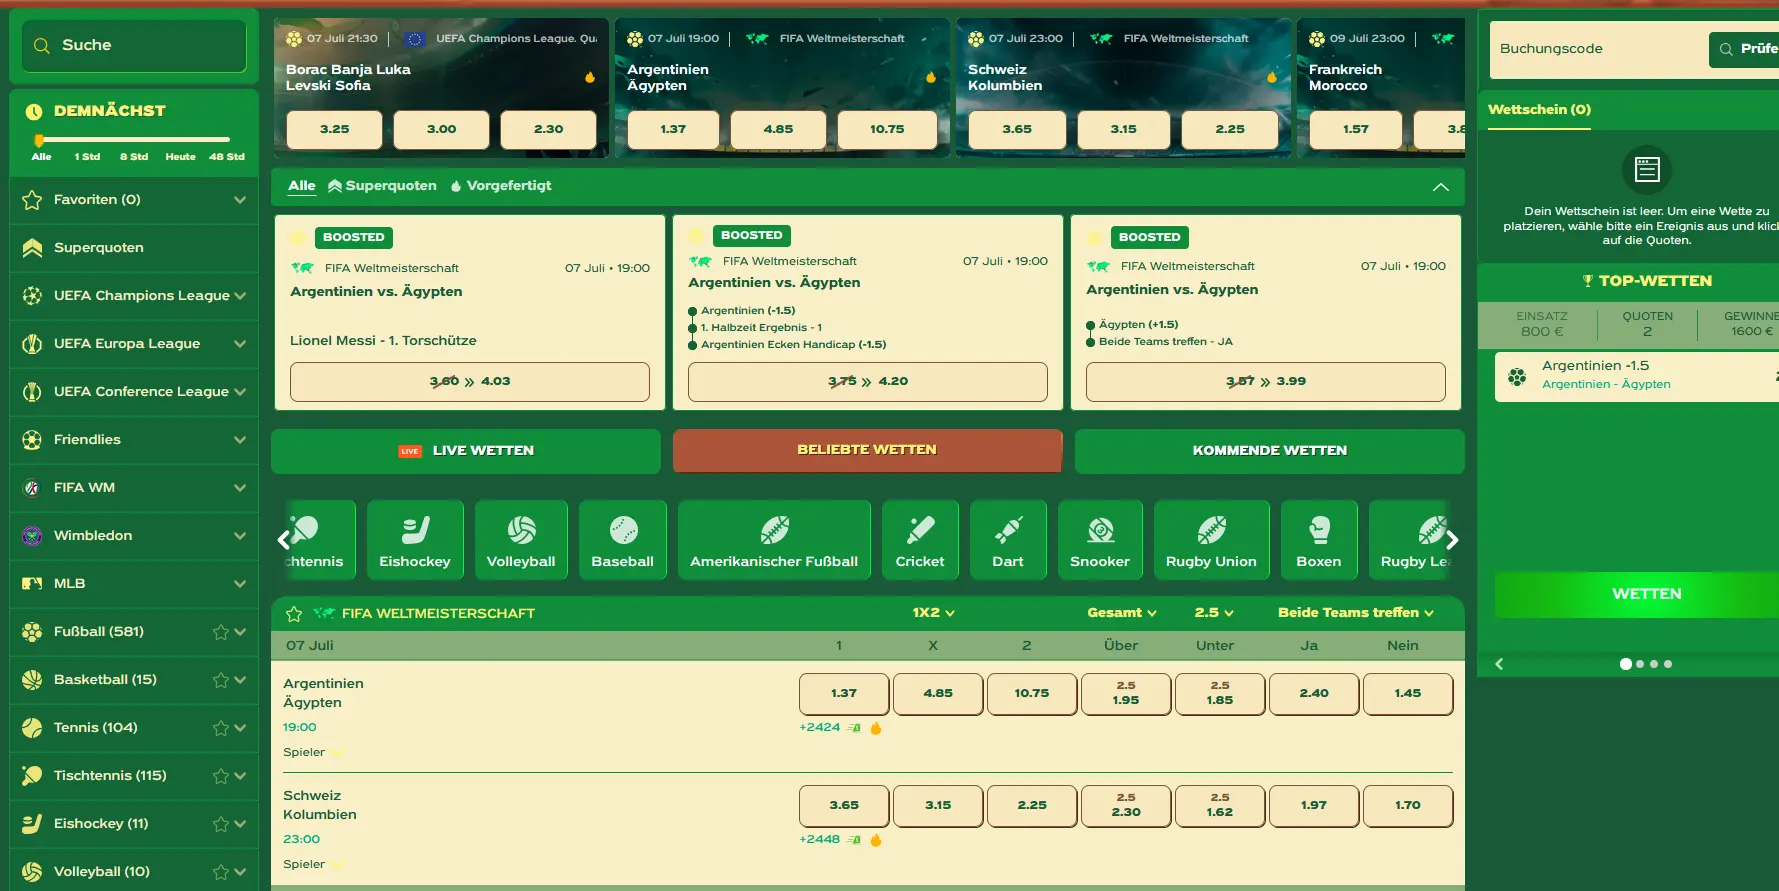Click the Demnächst clock icon
This screenshot has height=891, width=1779.
click(34, 111)
